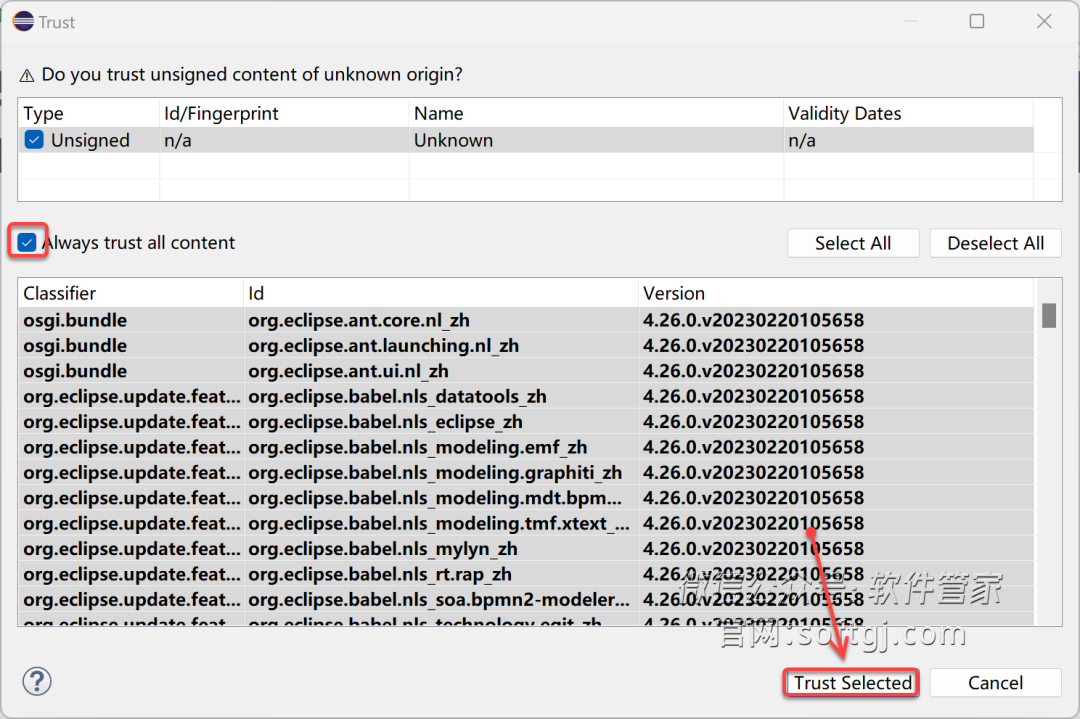This screenshot has width=1080, height=719.
Task: Click the Name column header
Action: pyautogui.click(x=596, y=113)
